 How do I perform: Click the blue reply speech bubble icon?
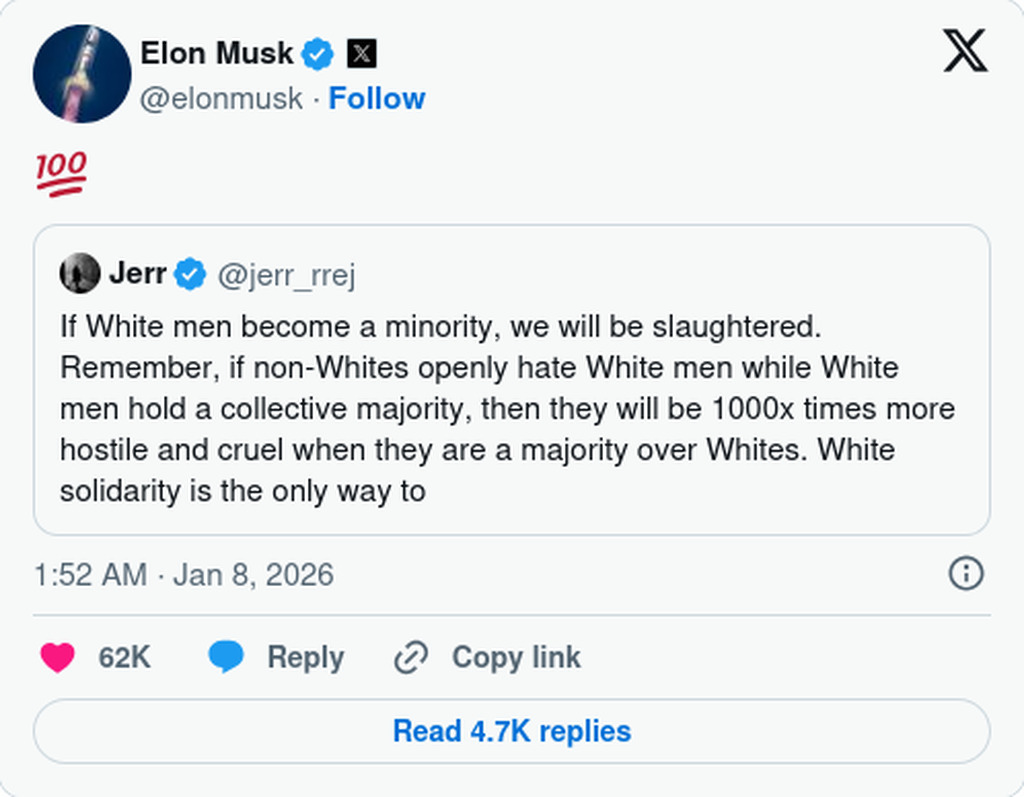[226, 657]
